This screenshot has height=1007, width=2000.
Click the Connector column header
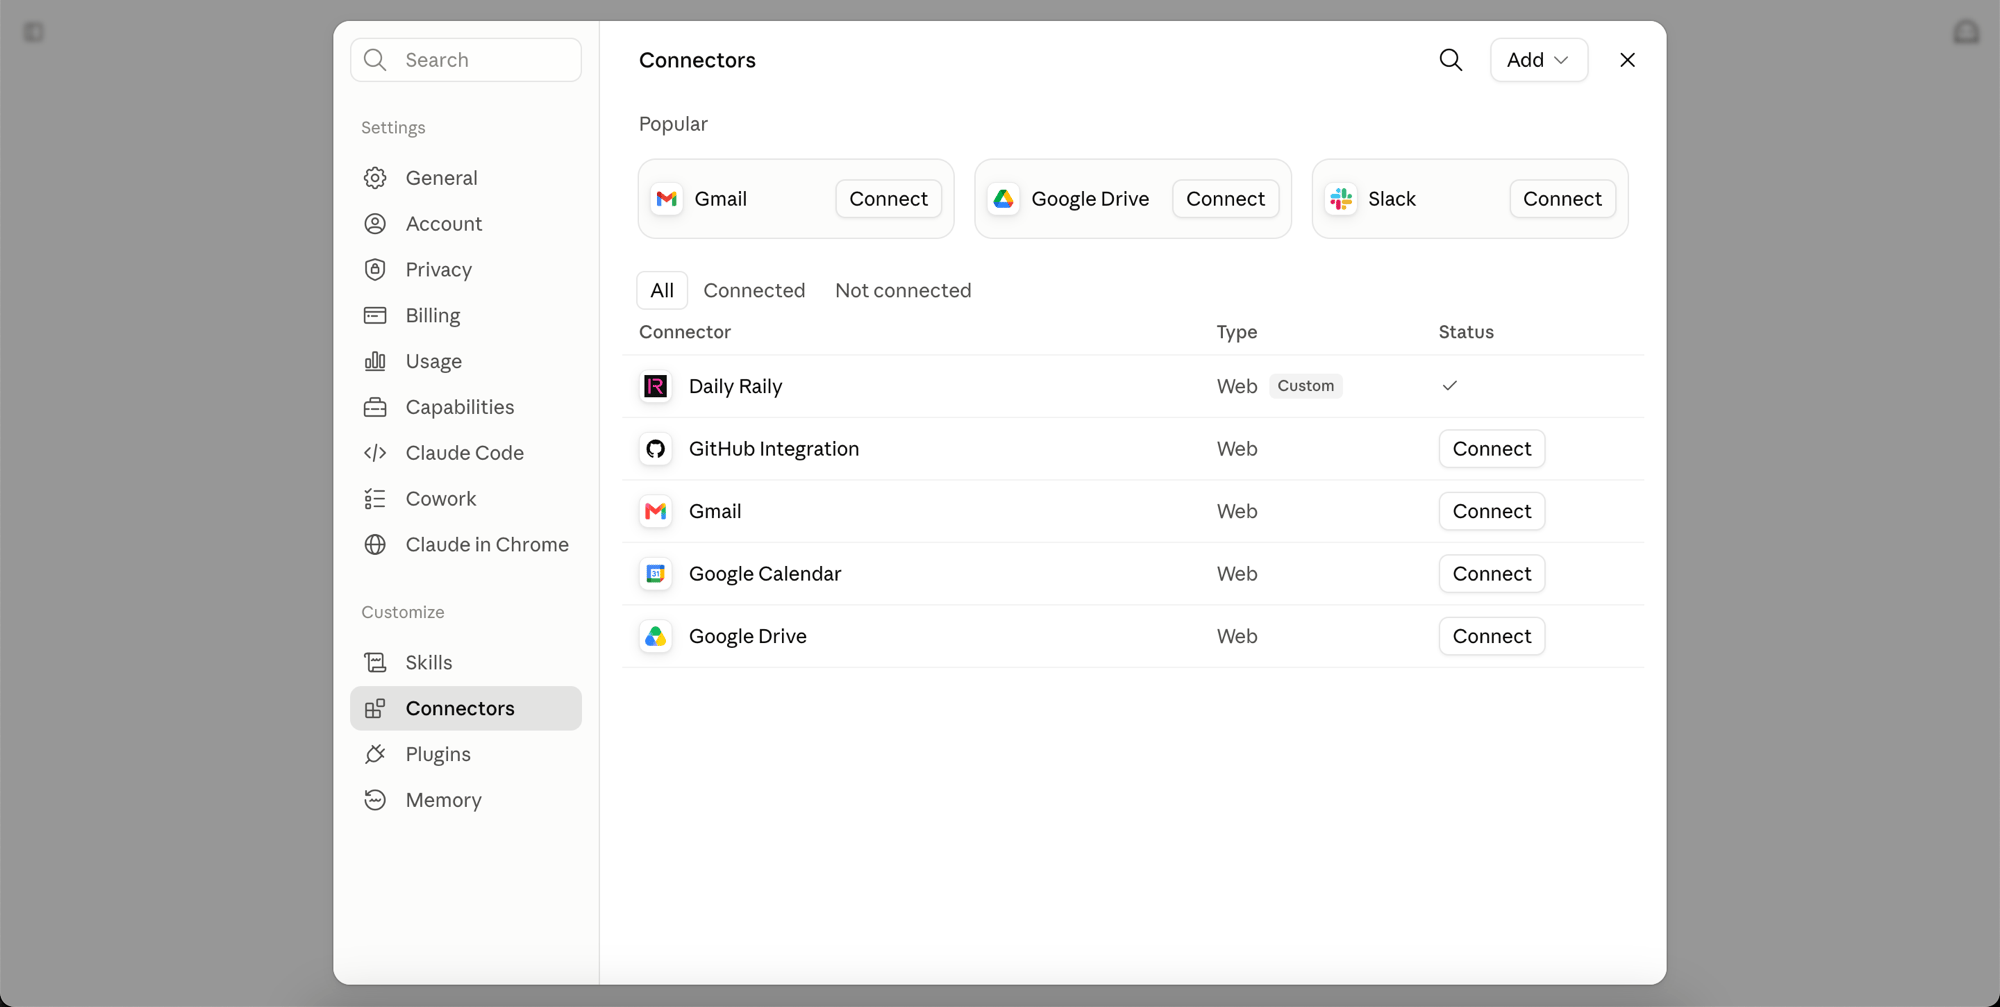point(685,332)
